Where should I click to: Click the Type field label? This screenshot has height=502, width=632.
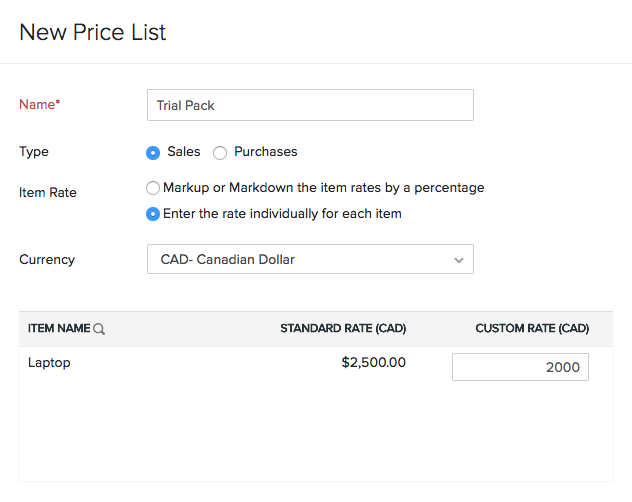point(34,152)
